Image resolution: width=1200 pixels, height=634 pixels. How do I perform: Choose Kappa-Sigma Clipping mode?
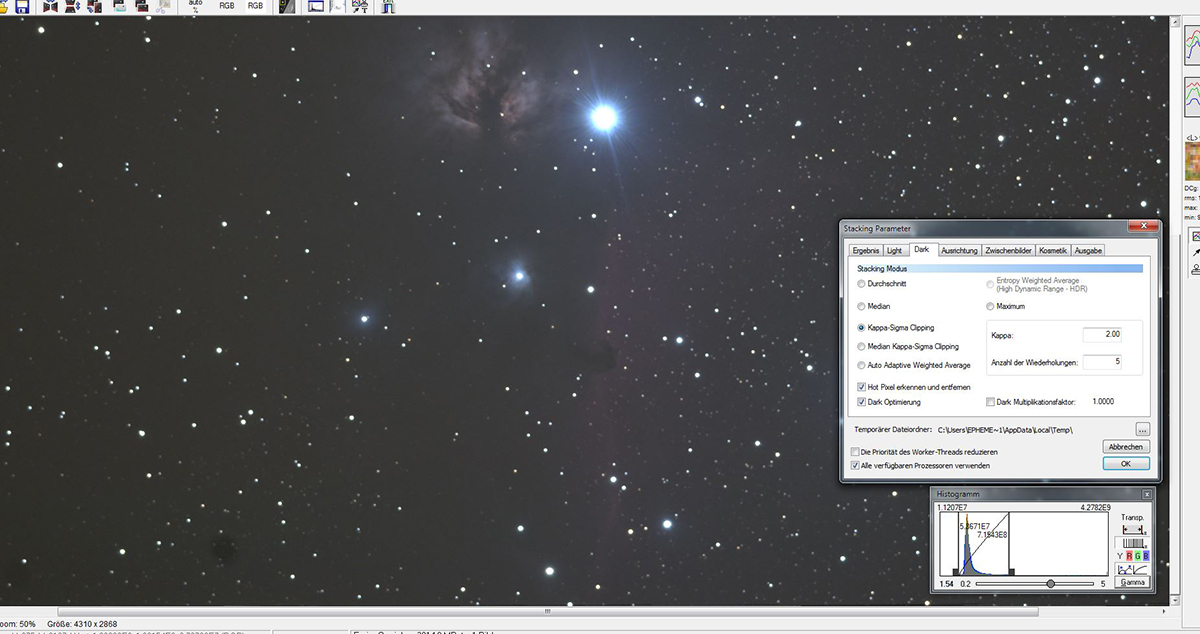862,327
